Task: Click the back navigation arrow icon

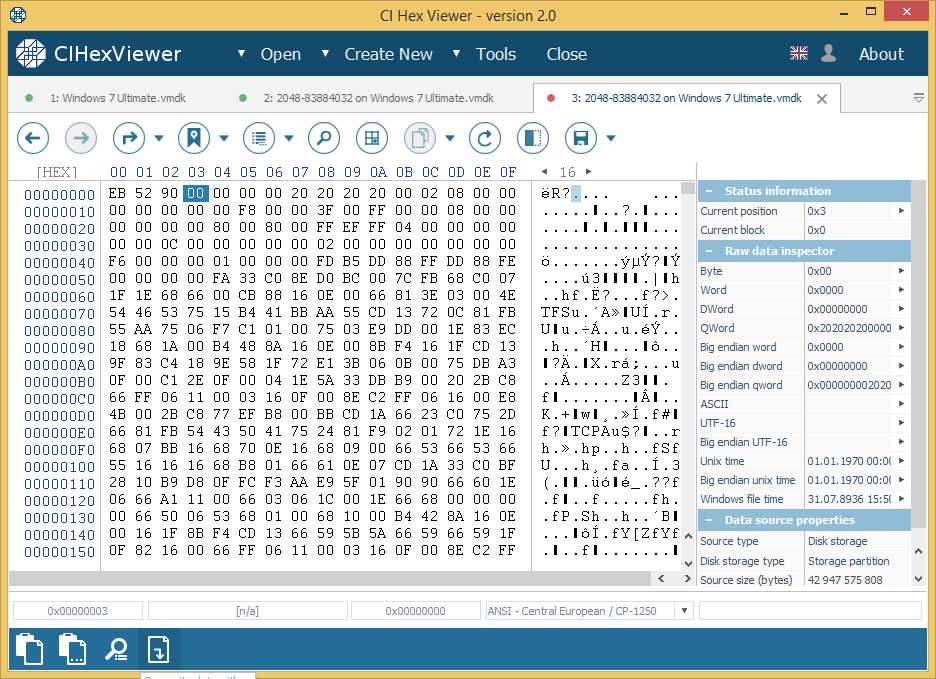Action: 33,138
